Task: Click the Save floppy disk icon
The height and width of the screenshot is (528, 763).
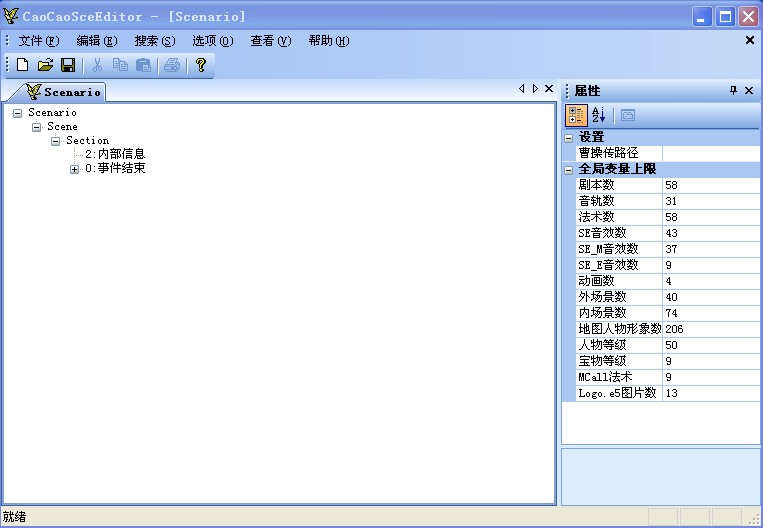Action: pos(68,65)
